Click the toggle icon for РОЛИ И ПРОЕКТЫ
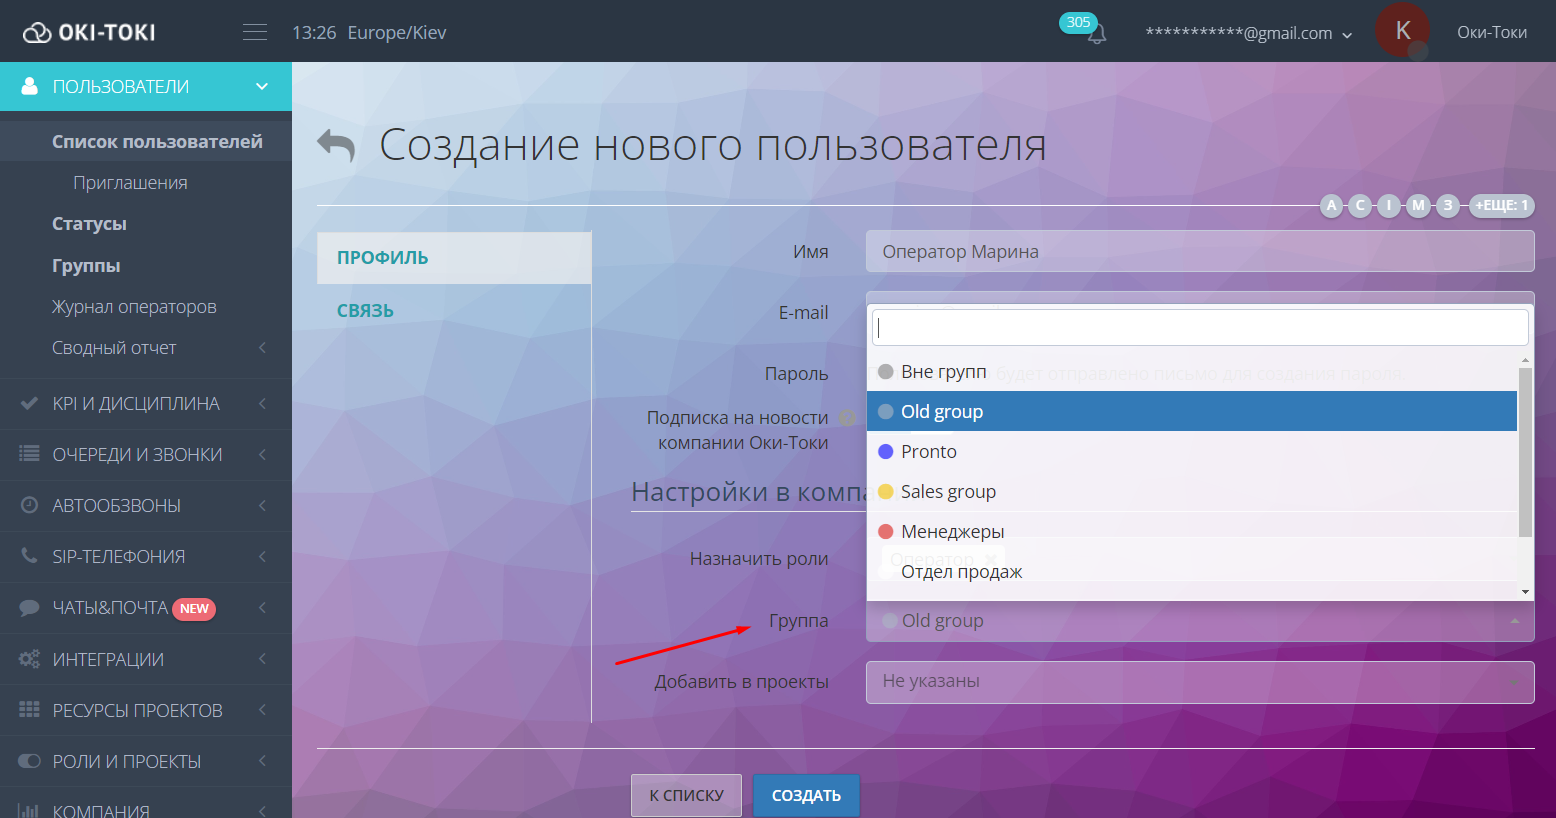 point(29,761)
